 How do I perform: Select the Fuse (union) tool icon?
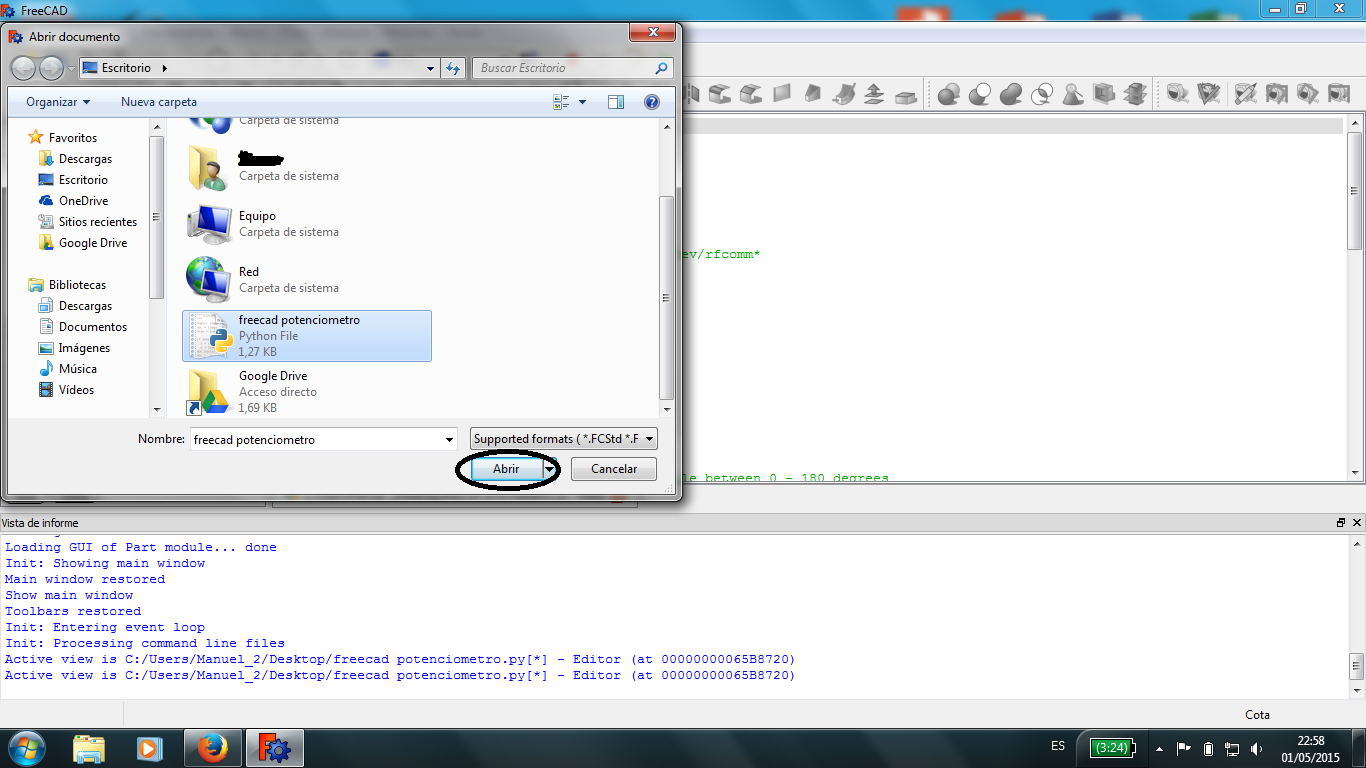pyautogui.click(x=1010, y=94)
